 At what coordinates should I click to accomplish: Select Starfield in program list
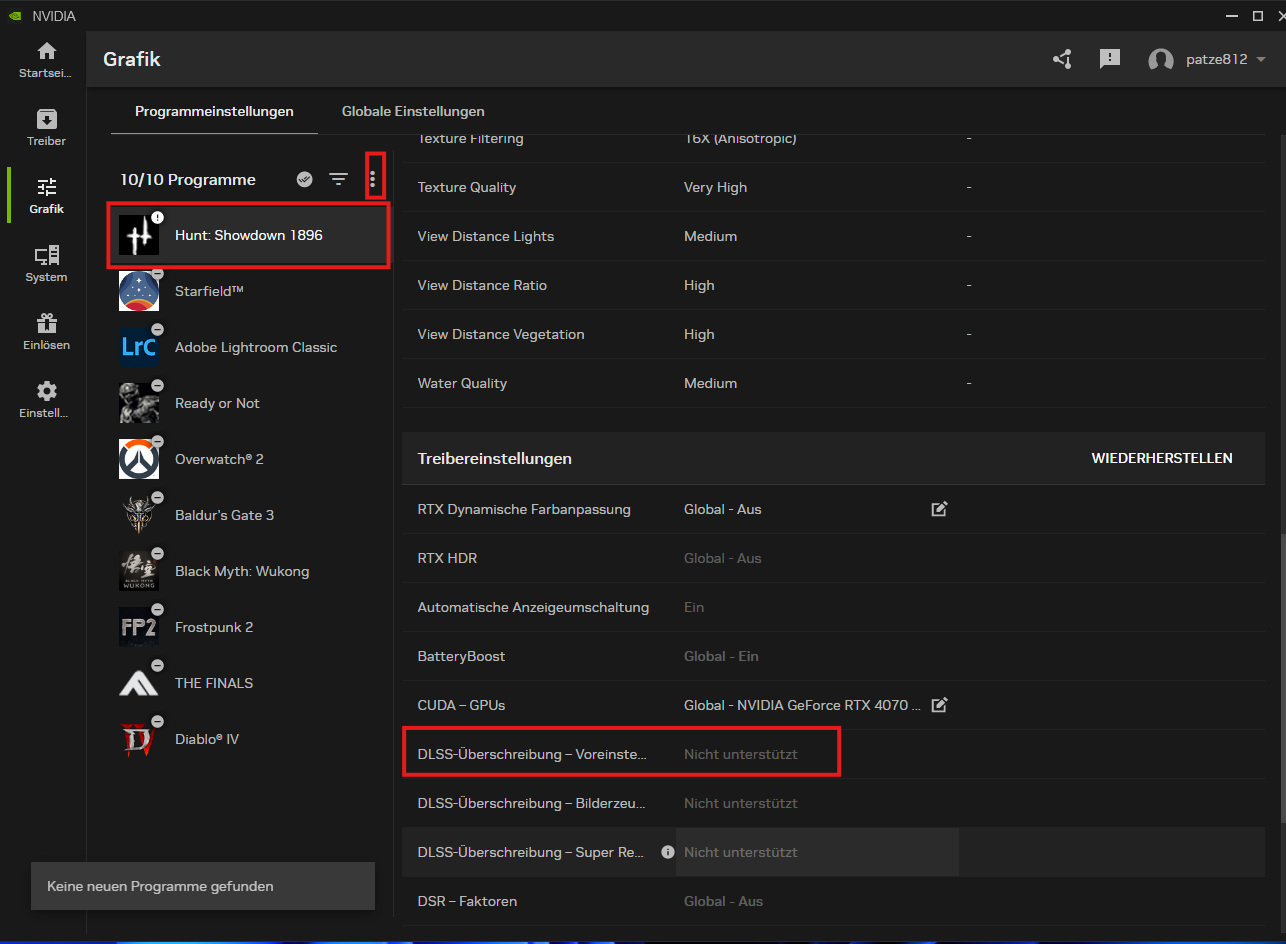248,291
